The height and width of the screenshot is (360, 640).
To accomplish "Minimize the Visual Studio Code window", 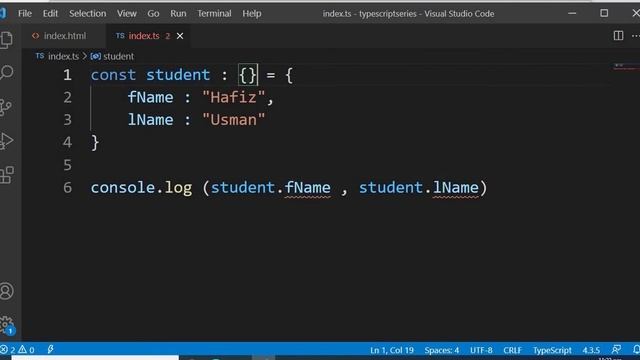I will tap(572, 13).
